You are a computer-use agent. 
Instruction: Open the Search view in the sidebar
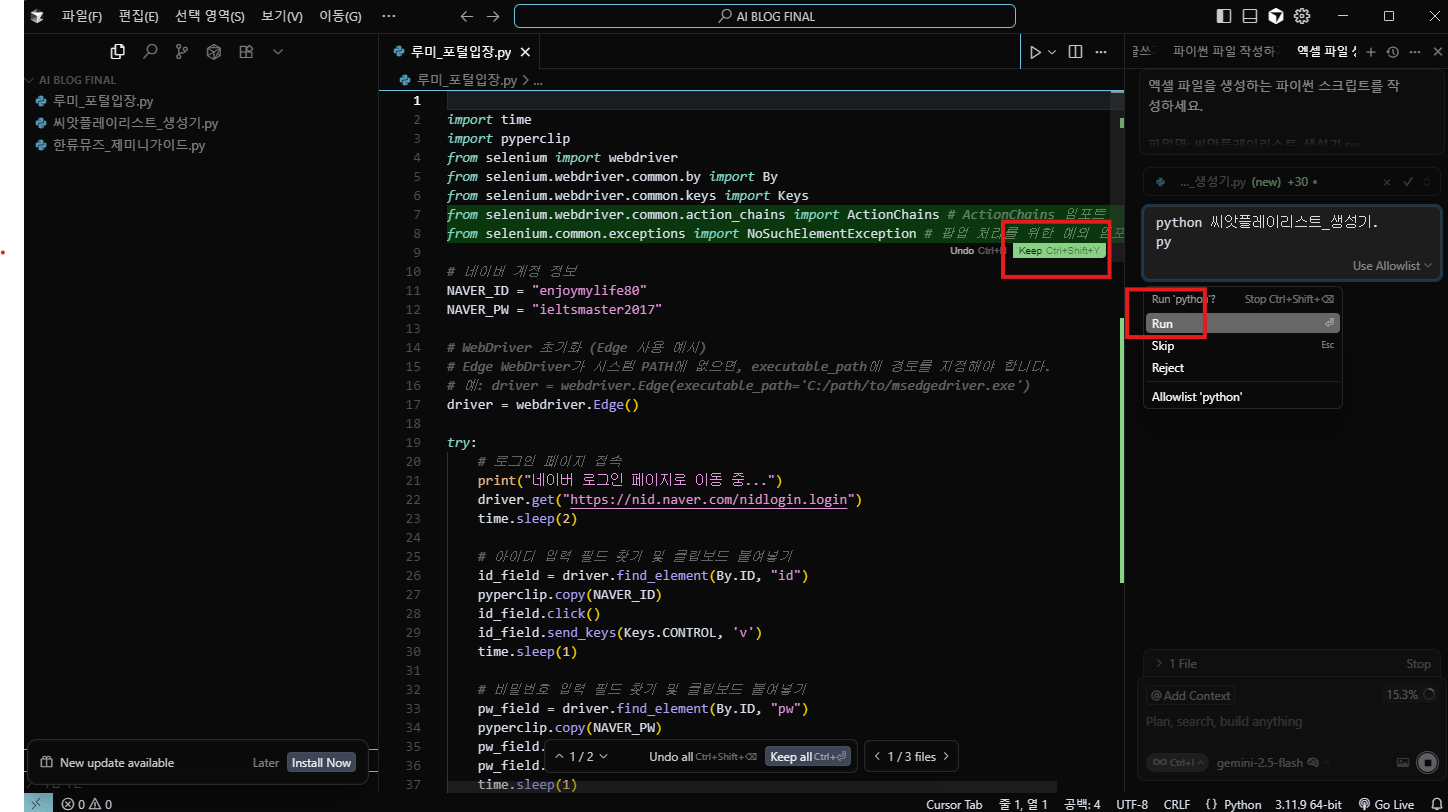click(150, 52)
